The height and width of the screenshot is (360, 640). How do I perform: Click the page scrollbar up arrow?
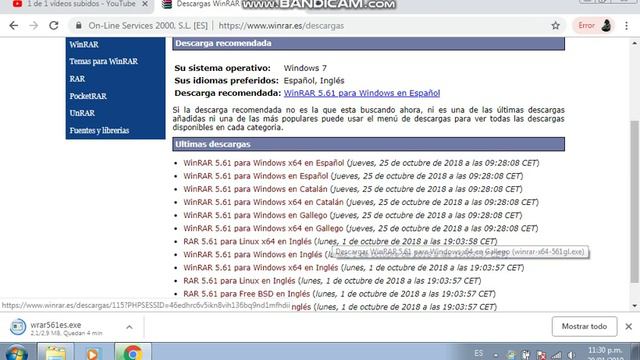(634, 43)
